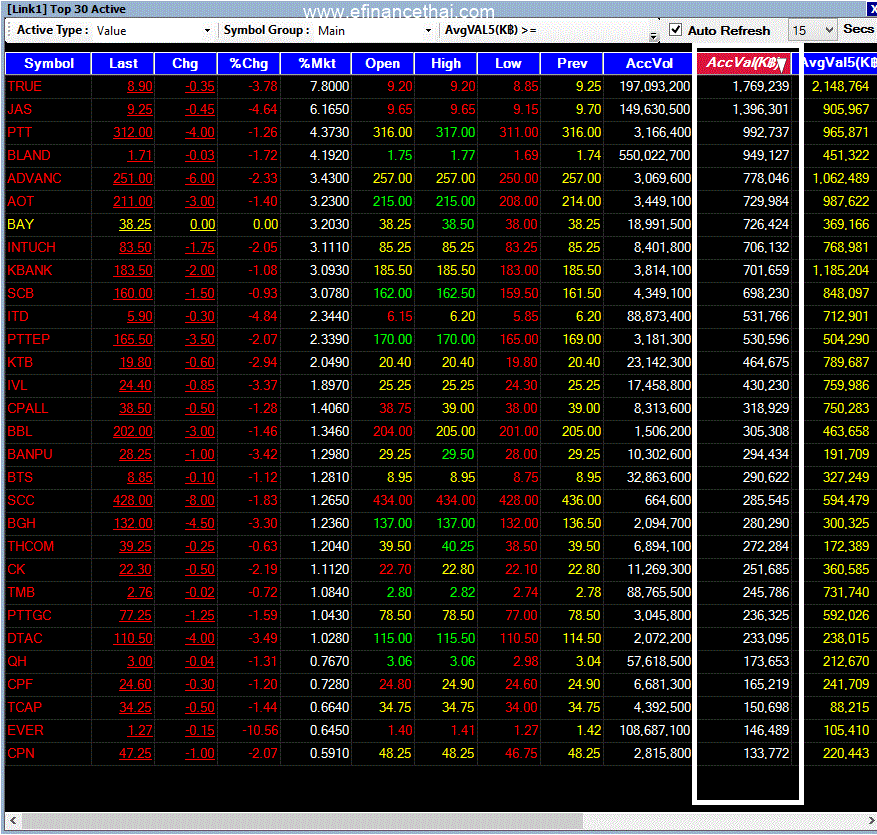Toggle the Auto Refresh checkbox
The width and height of the screenshot is (877, 835).
coord(676,30)
